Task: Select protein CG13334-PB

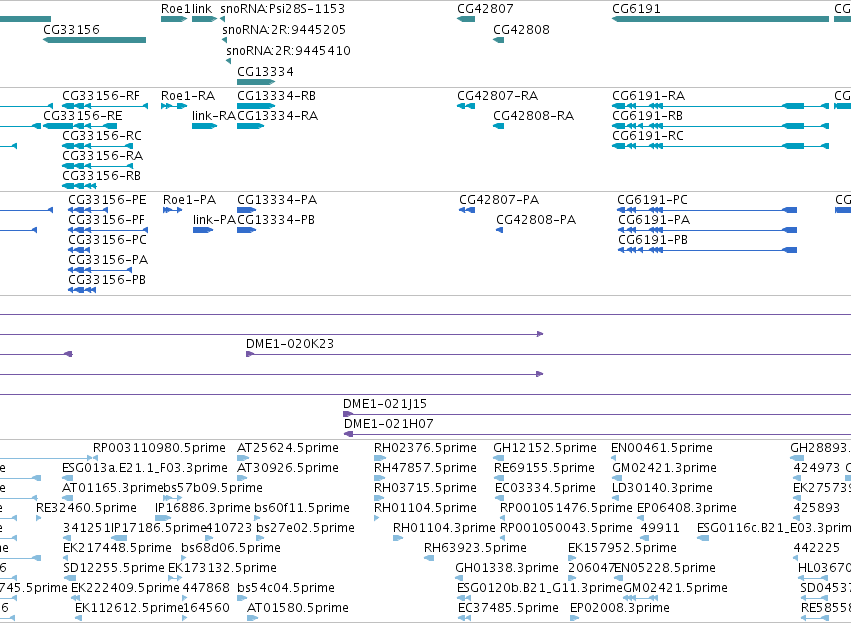Action: [276, 220]
